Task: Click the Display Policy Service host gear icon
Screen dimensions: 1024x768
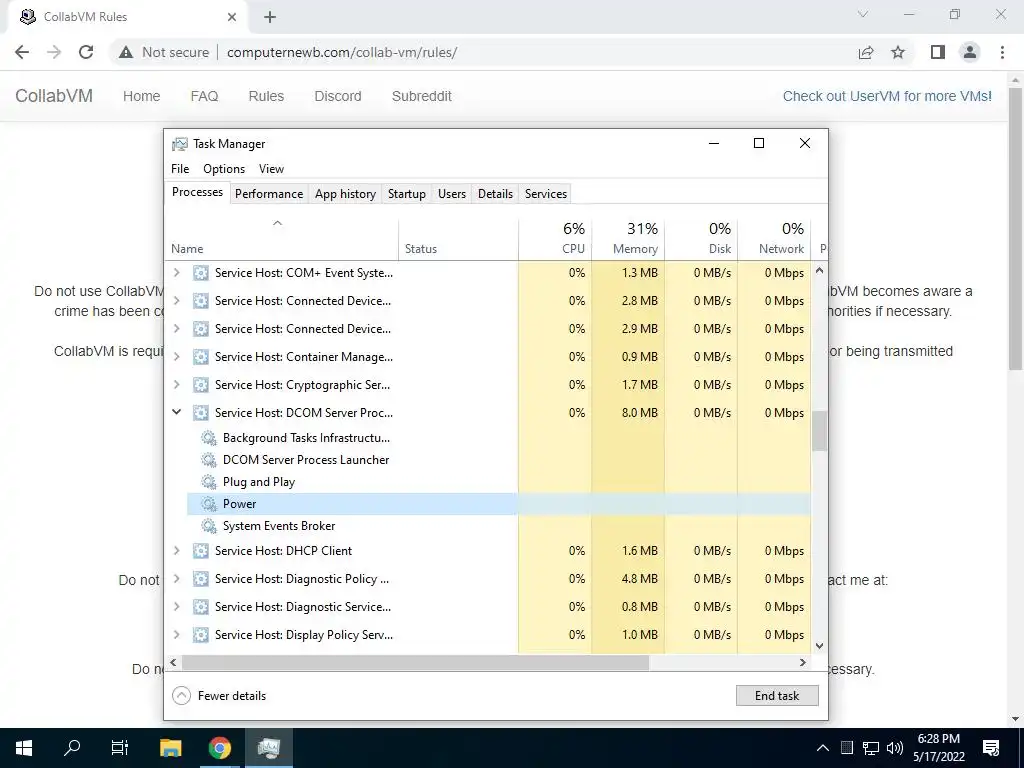Action: pos(200,635)
